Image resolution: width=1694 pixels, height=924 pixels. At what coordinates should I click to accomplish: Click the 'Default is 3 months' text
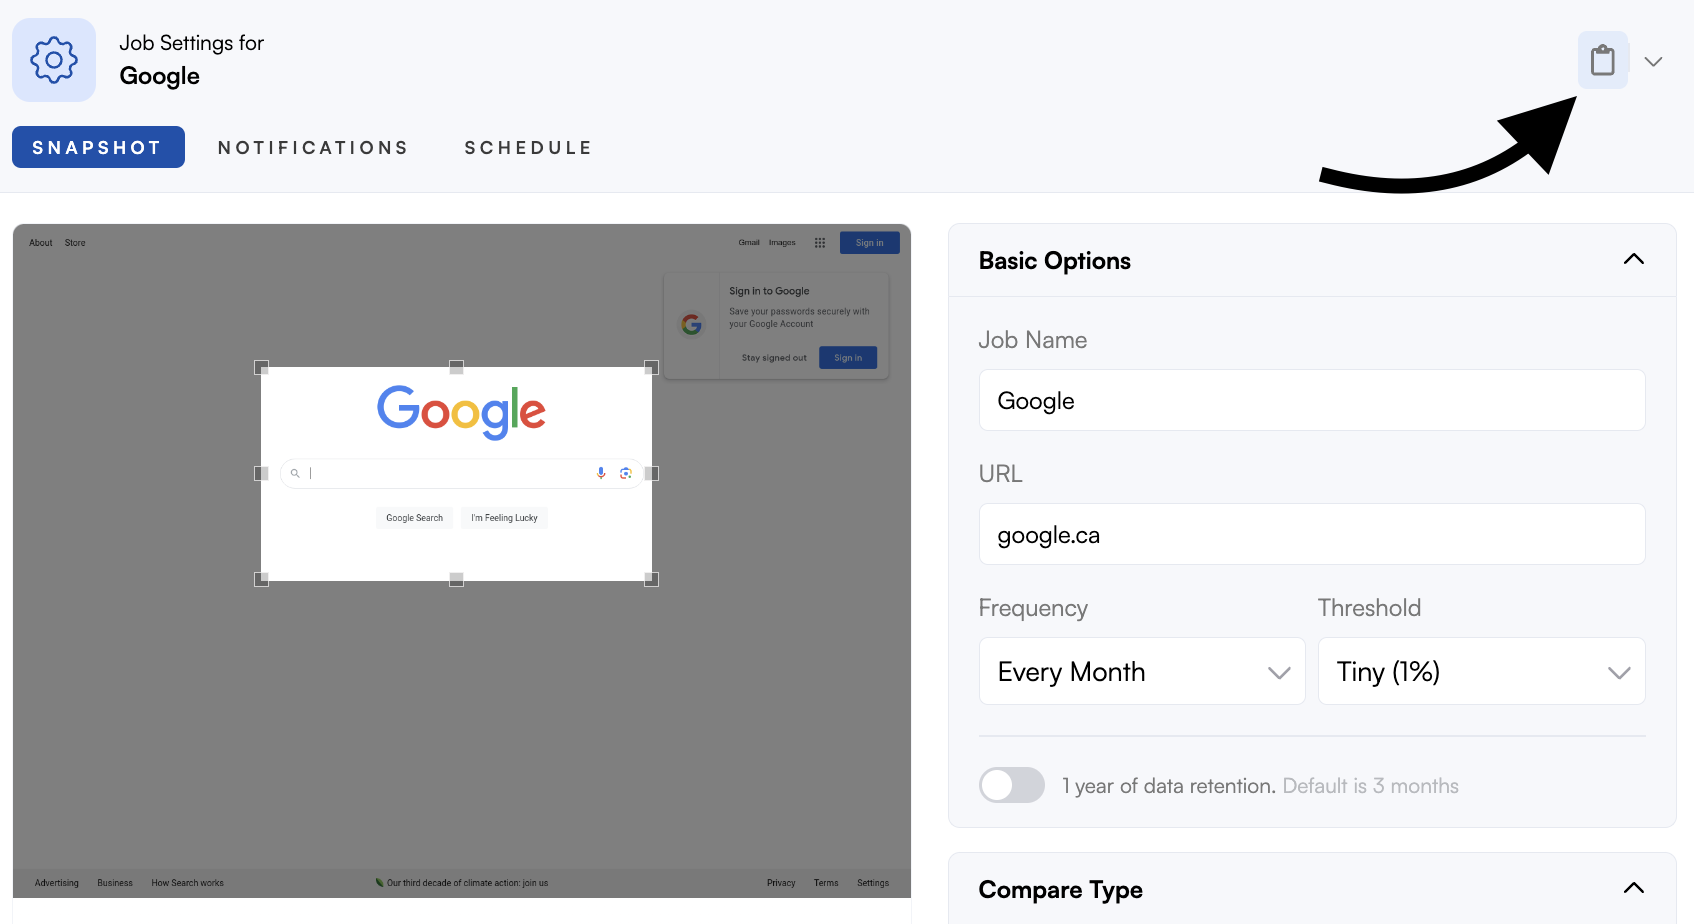[1370, 786]
